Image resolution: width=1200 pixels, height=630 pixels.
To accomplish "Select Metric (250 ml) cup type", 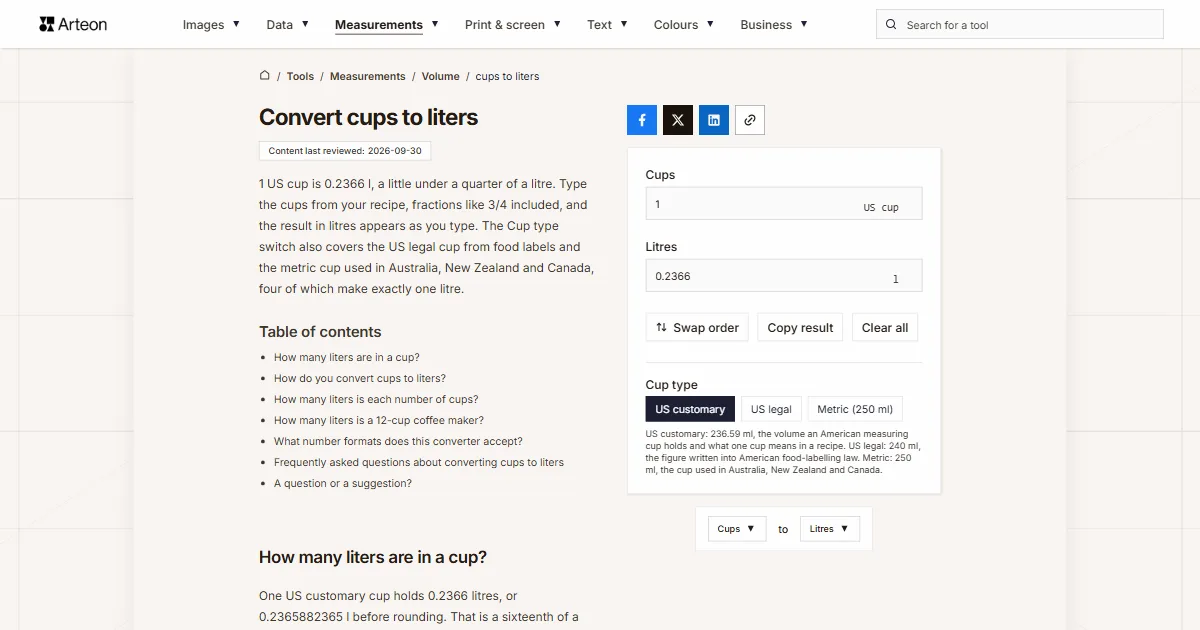I will [855, 409].
